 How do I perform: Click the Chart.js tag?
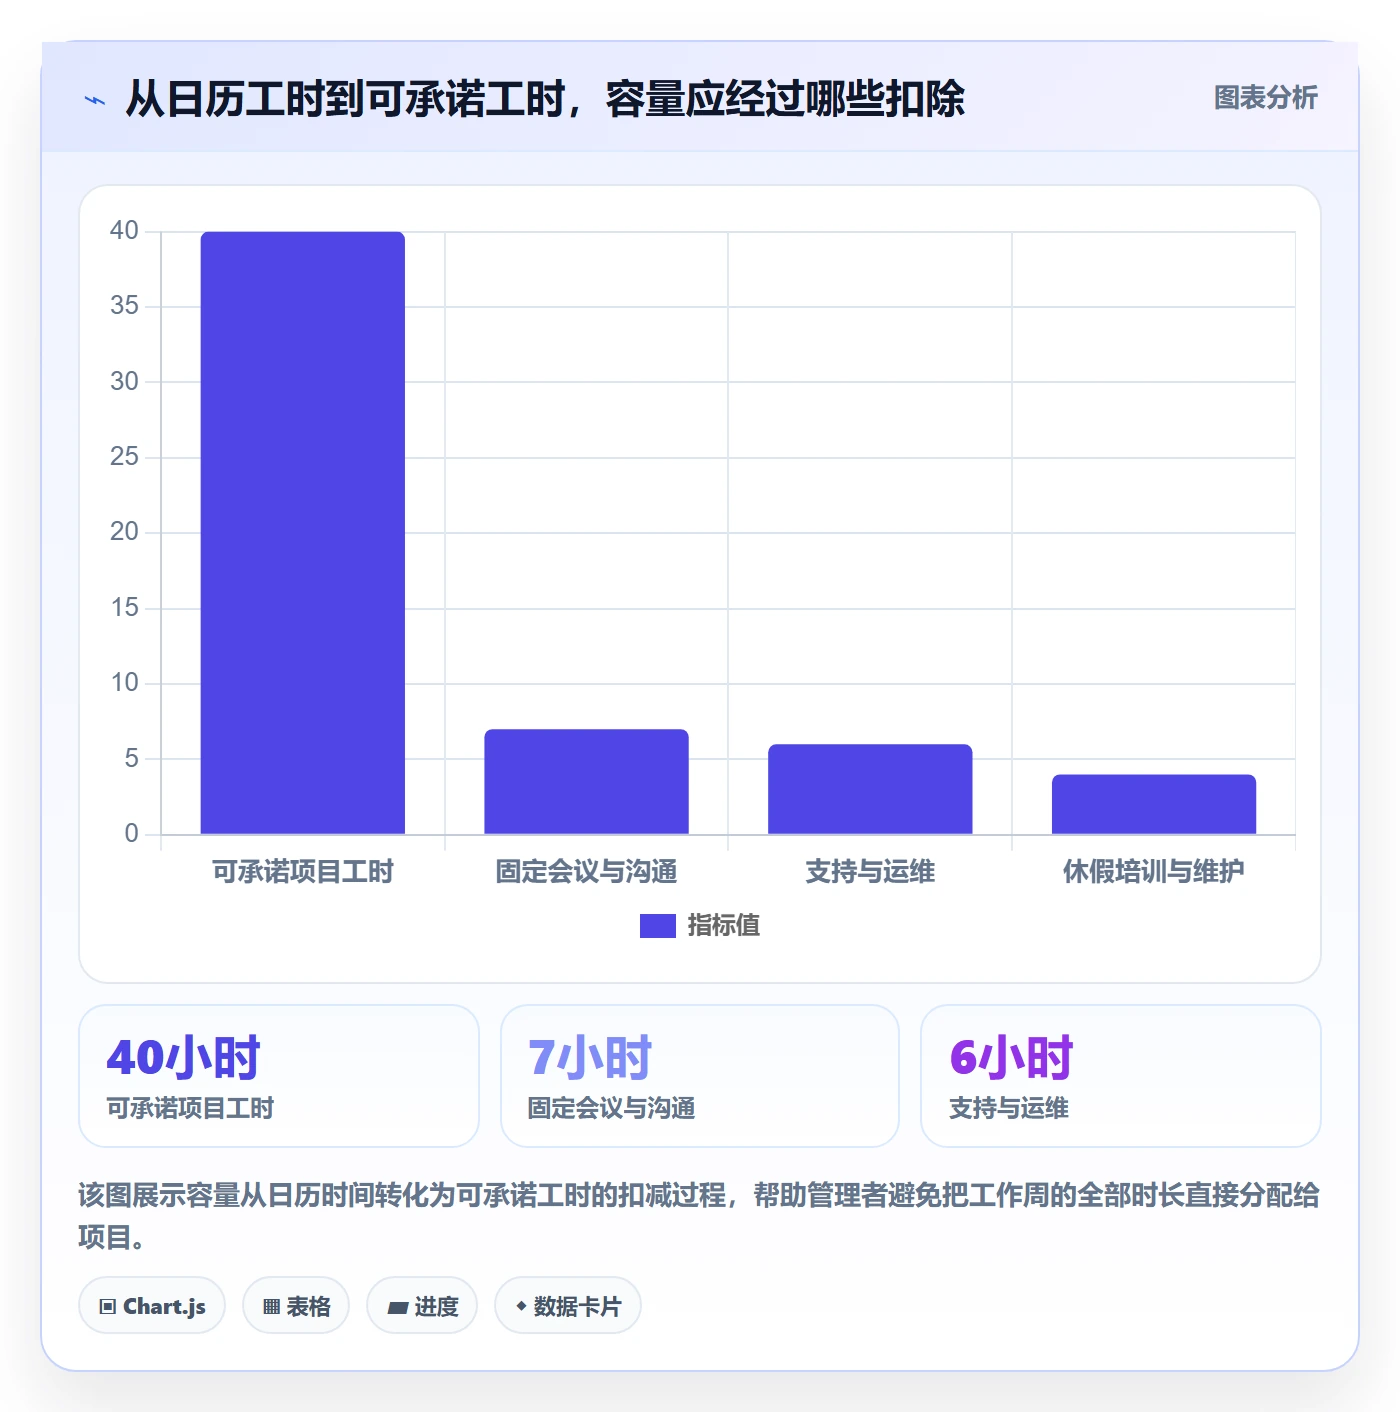(152, 1306)
